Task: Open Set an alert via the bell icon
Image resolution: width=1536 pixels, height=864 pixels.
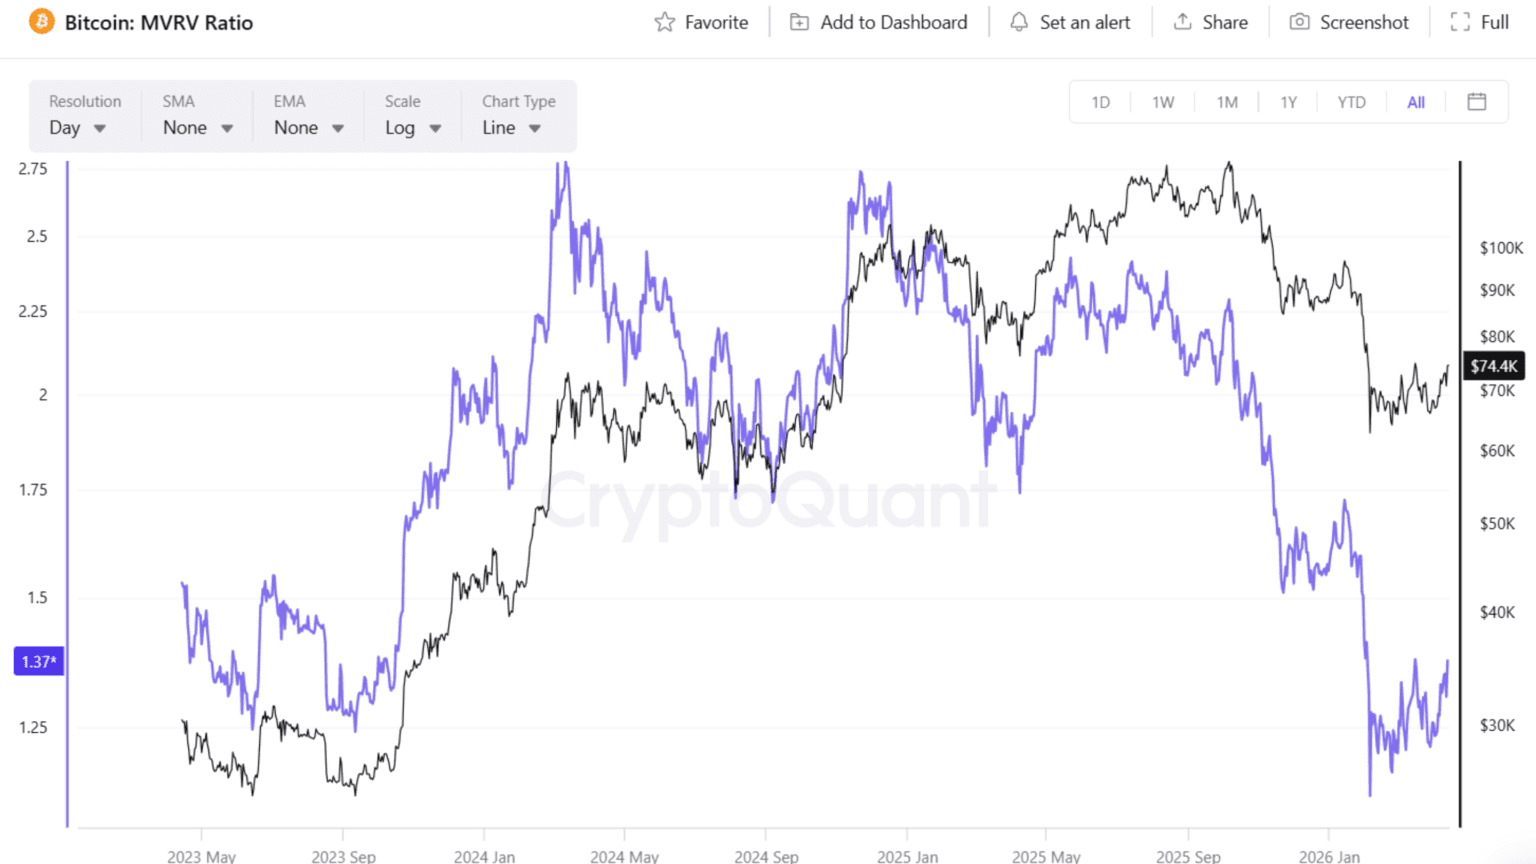Action: point(1019,21)
